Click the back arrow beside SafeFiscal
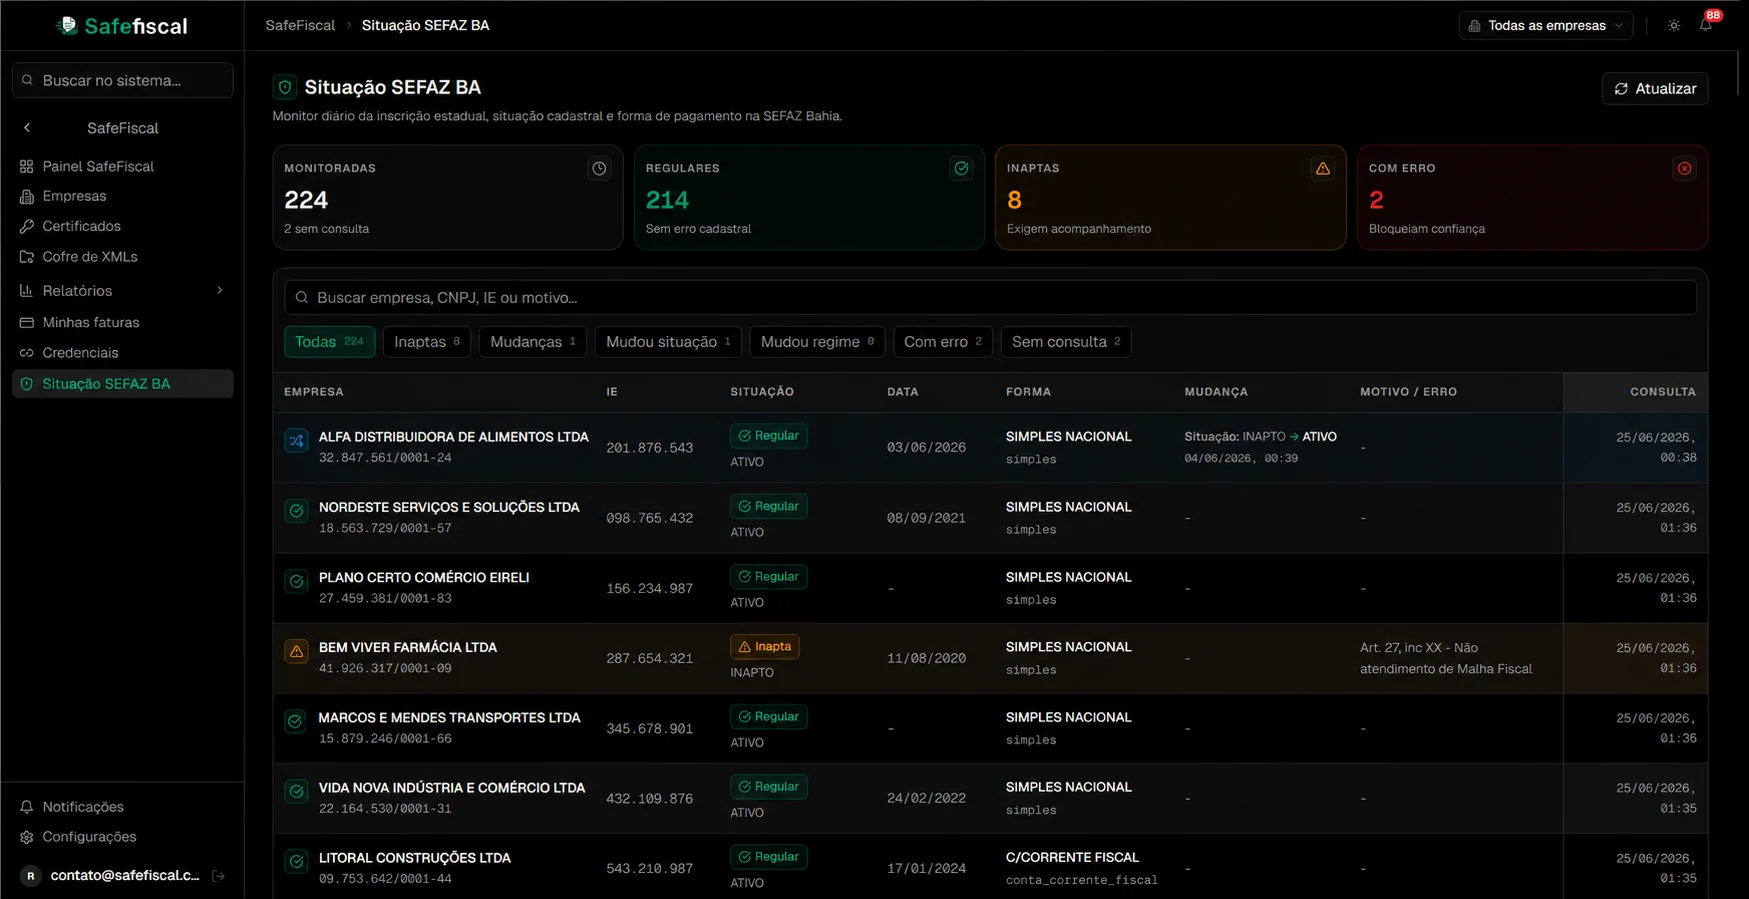This screenshot has height=899, width=1749. [x=27, y=128]
